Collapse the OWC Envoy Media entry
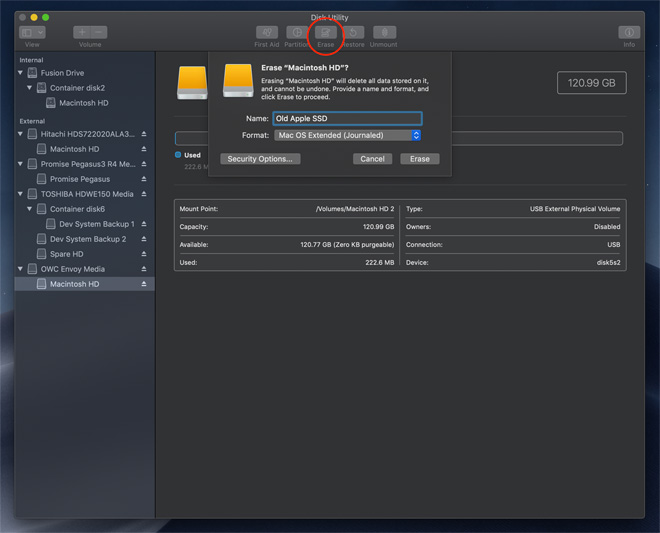 (x=20, y=269)
